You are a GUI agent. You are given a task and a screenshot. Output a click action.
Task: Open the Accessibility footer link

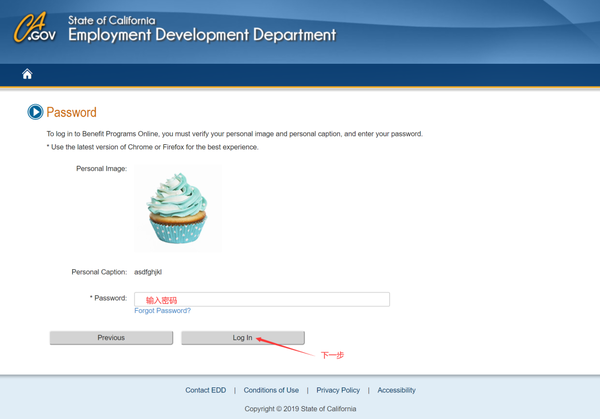[x=396, y=390]
